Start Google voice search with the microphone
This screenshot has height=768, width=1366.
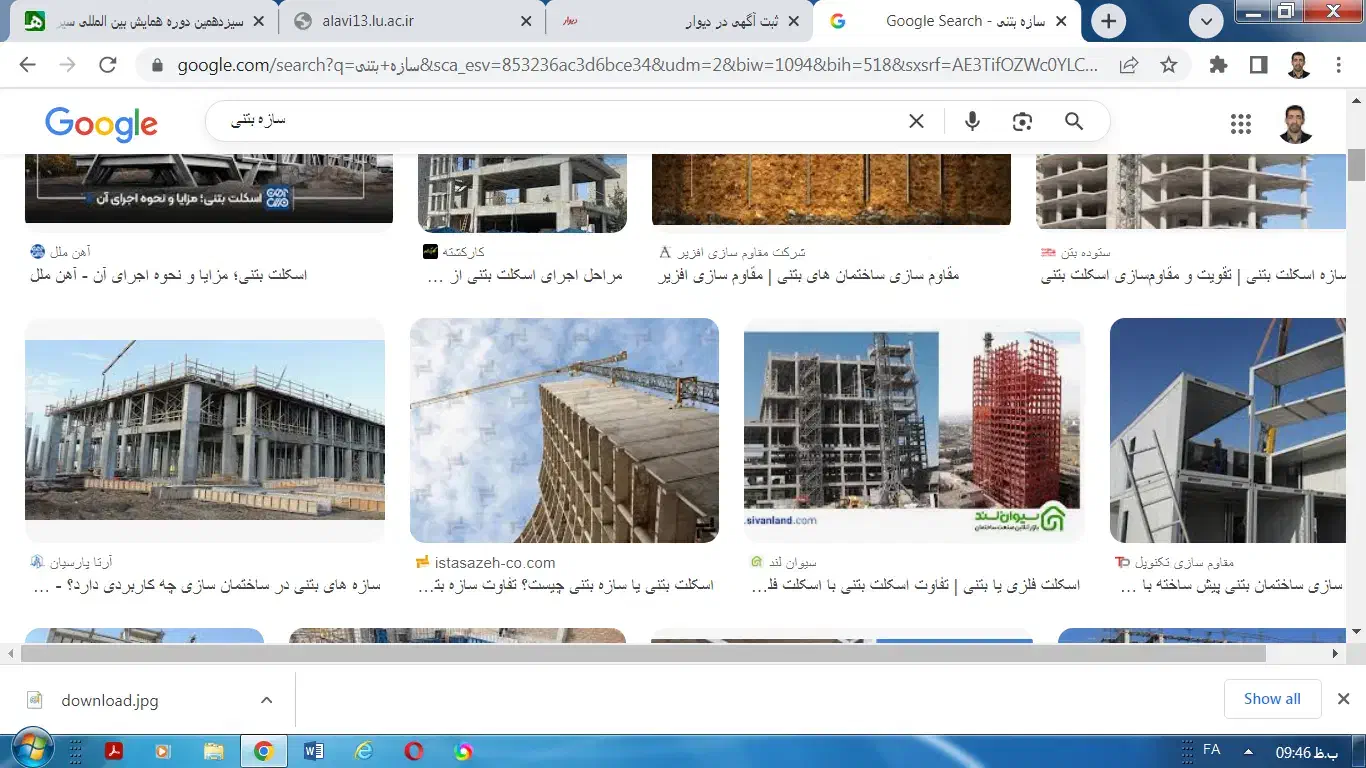click(972, 121)
